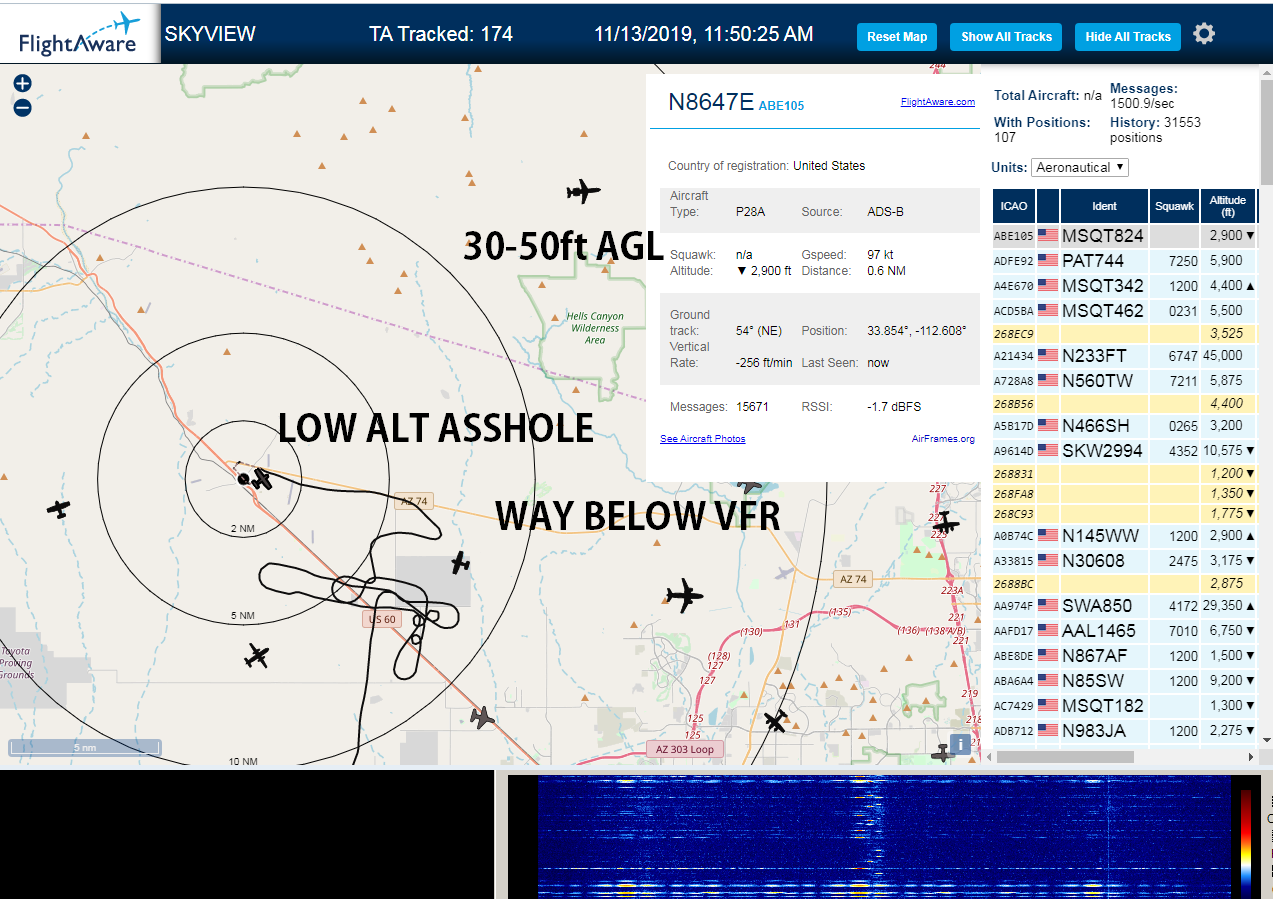The width and height of the screenshot is (1273, 899).
Task: Sort table by Altitude (ft) column header
Action: coord(1228,206)
